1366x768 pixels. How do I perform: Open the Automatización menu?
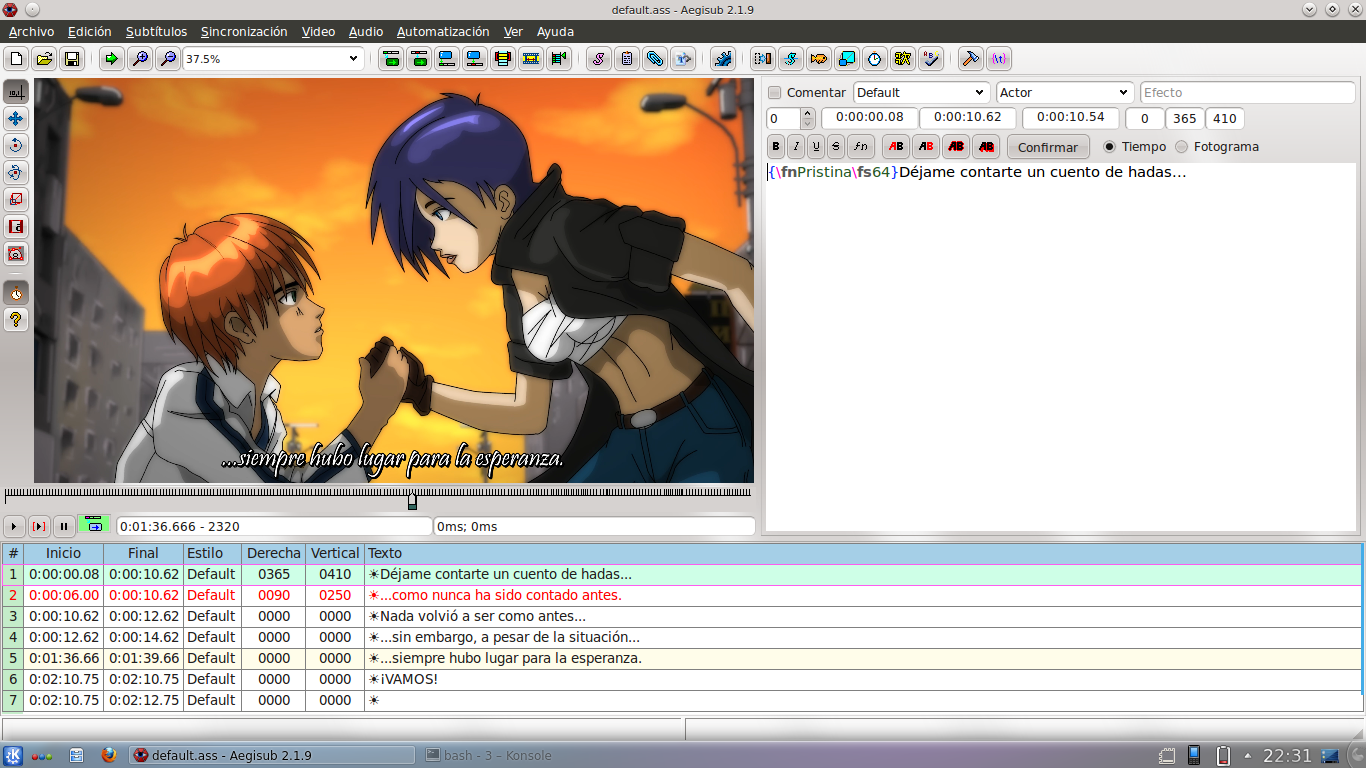pyautogui.click(x=443, y=32)
